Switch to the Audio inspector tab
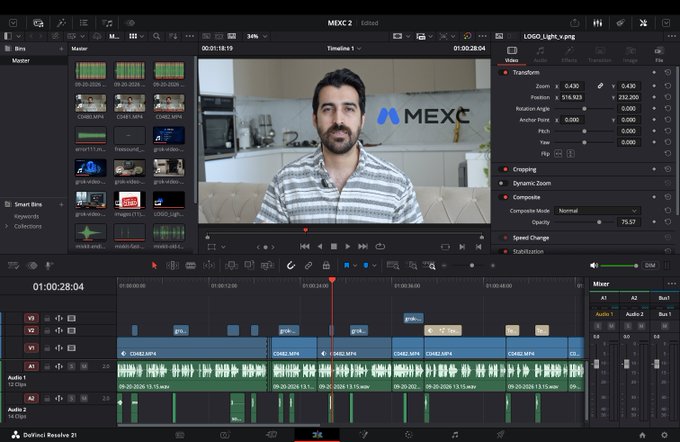The width and height of the screenshot is (680, 442). coord(540,55)
